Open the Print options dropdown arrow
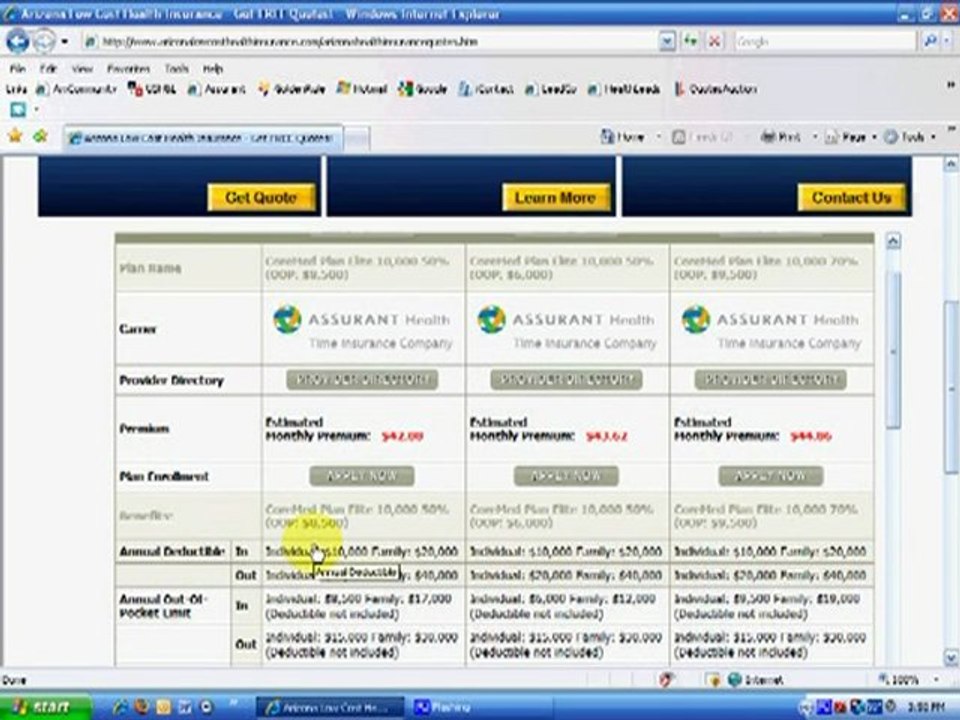The height and width of the screenshot is (720, 960). coord(815,137)
